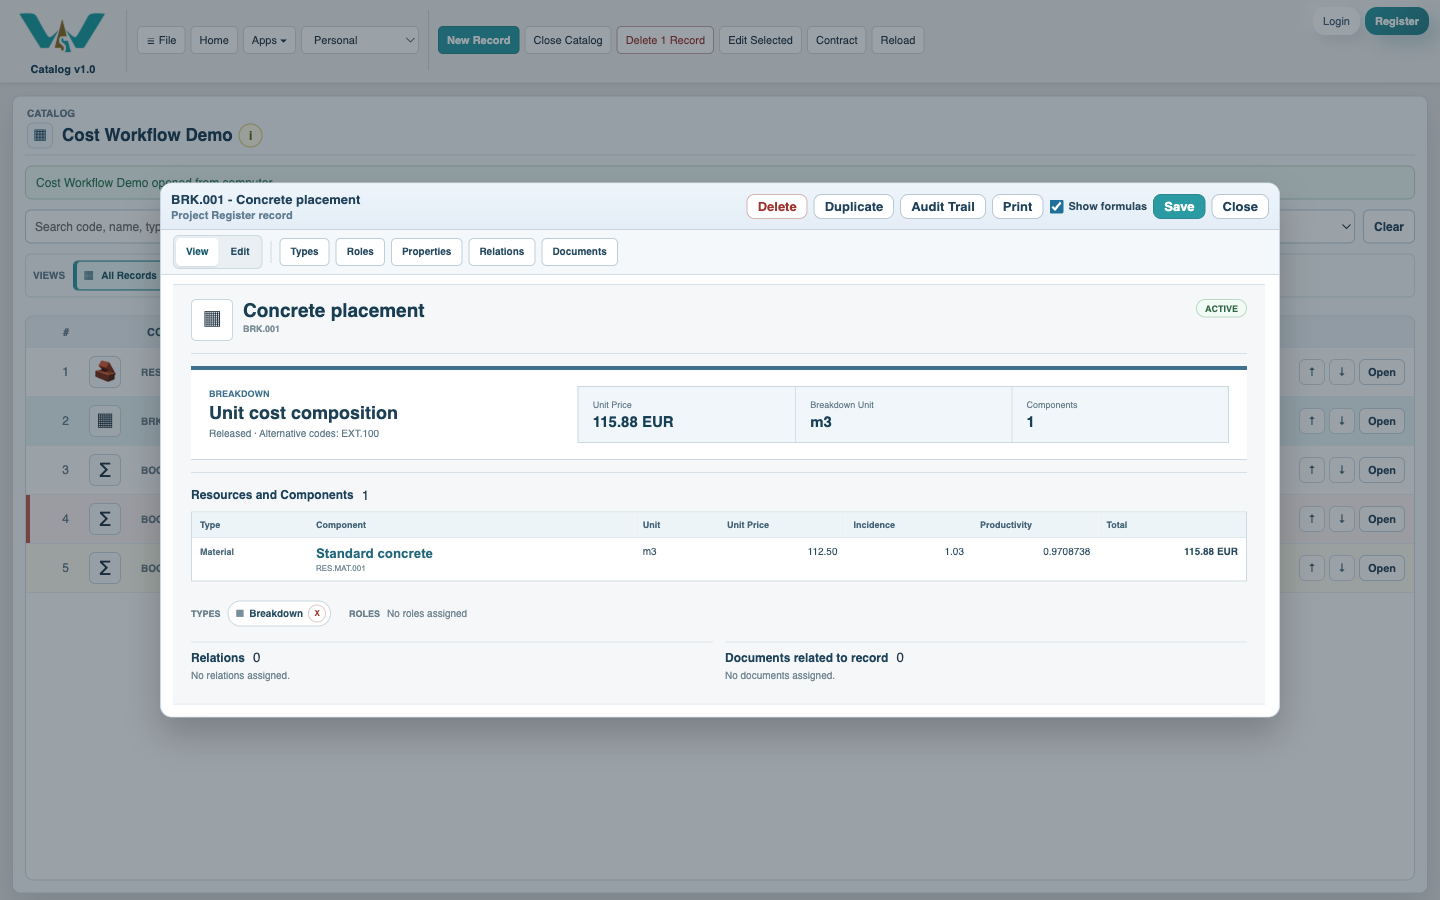Open the File menu
Image resolution: width=1440 pixels, height=900 pixels.
pyautogui.click(x=161, y=40)
